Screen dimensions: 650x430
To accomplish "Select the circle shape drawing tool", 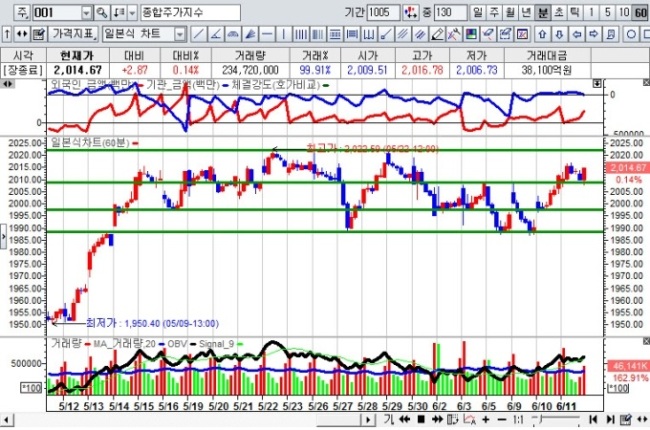I will point(631,34).
